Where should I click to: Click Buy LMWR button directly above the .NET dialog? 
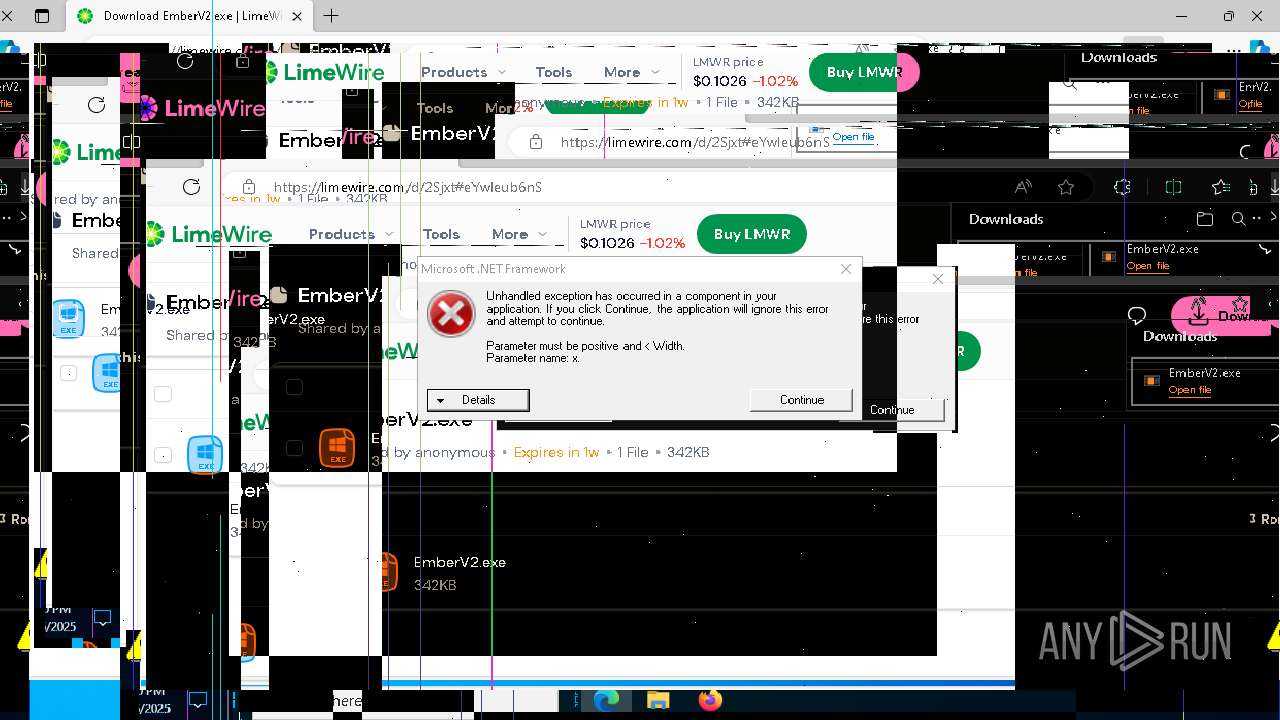pyautogui.click(x=752, y=234)
